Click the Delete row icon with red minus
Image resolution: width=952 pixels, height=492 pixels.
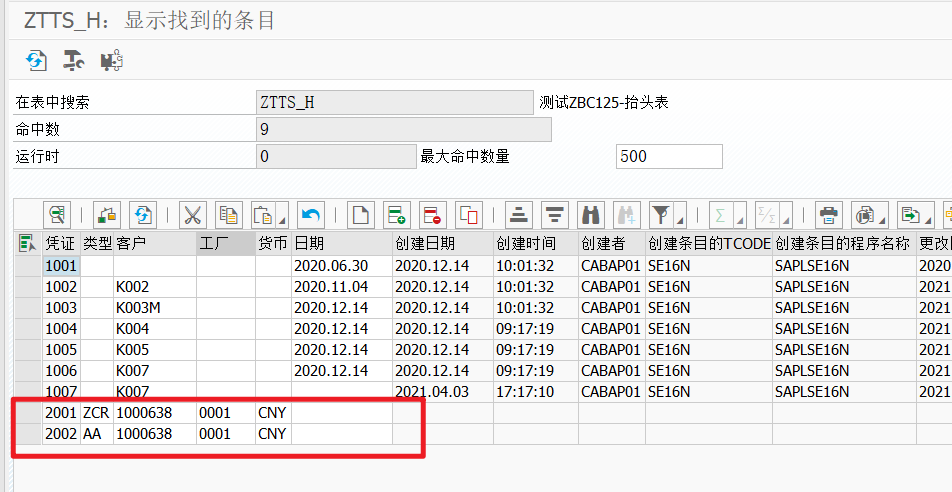433,215
